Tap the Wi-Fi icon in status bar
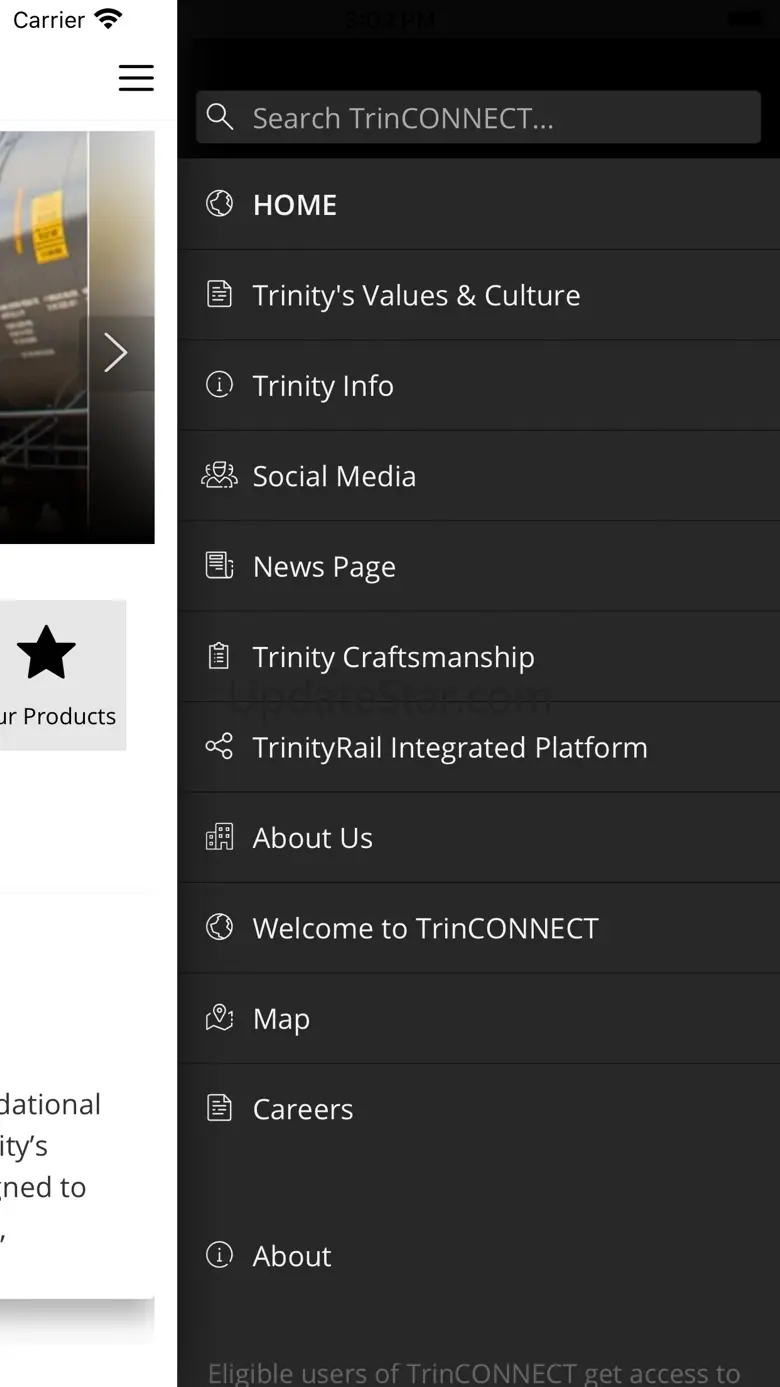The image size is (780, 1387). pos(107,19)
